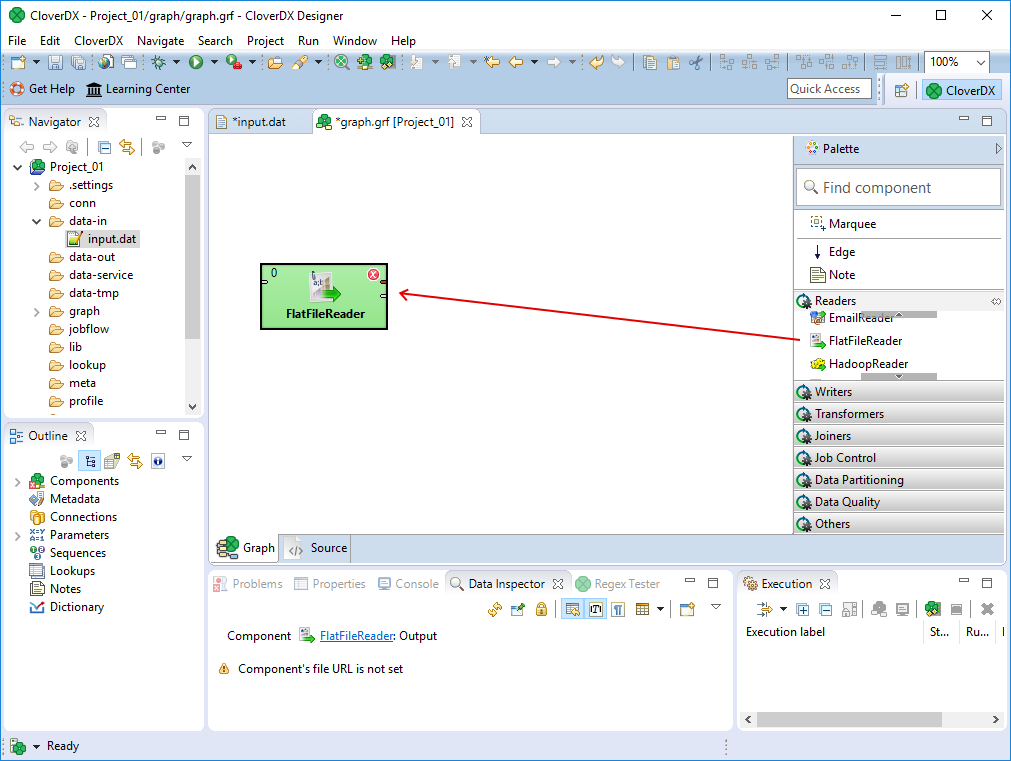Screen dimensions: 1011x761
Task: Open the 100% zoom level dropdown
Action: pyautogui.click(x=979, y=62)
